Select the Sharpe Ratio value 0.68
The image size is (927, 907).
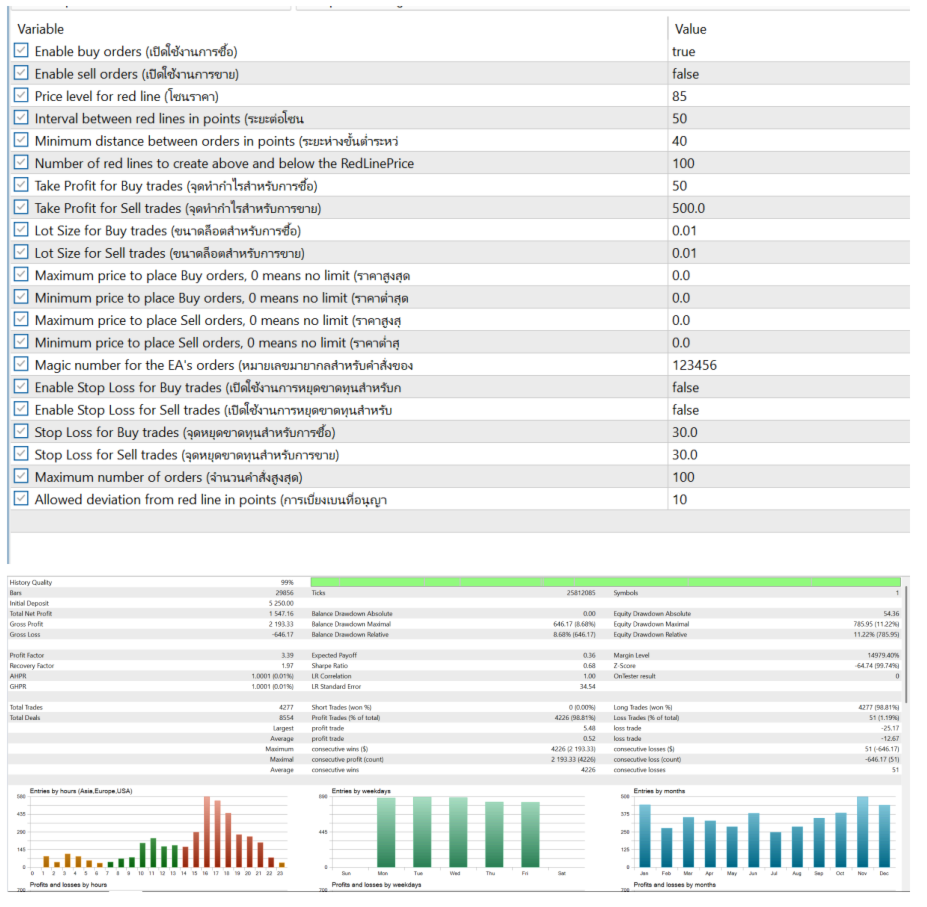point(589,666)
